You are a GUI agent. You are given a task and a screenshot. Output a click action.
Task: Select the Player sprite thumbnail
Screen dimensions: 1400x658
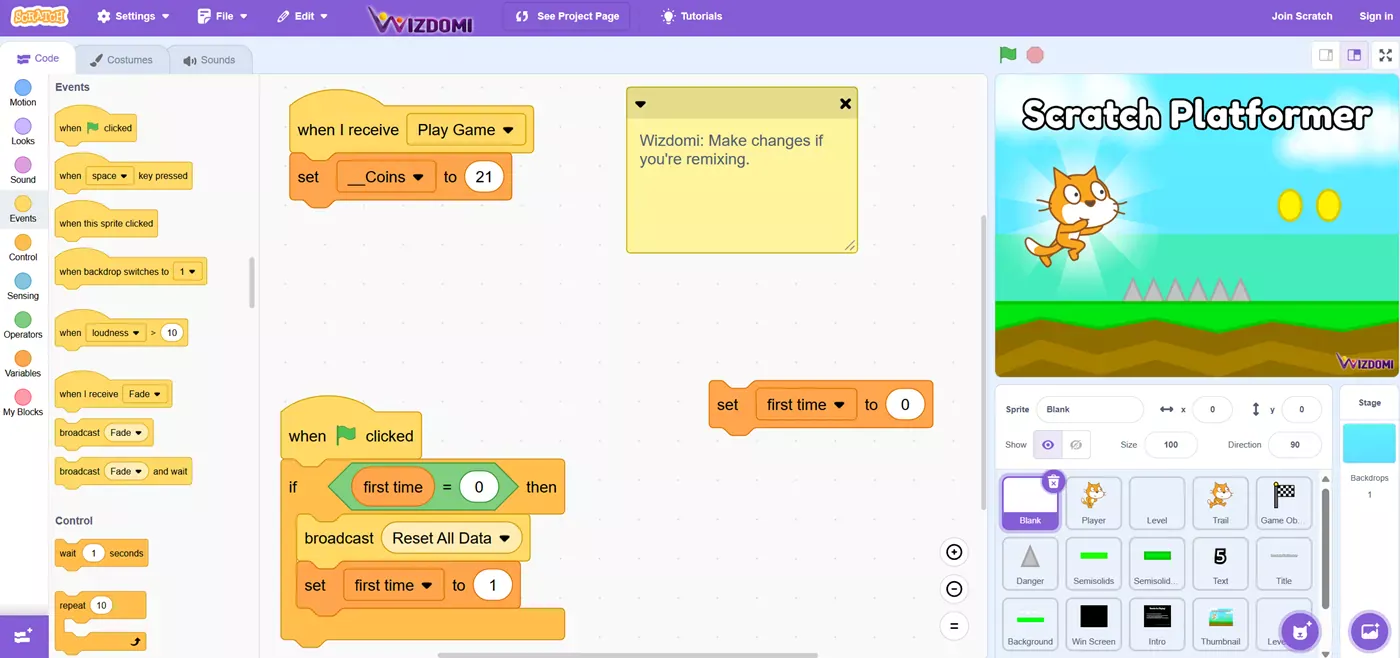click(x=1093, y=502)
